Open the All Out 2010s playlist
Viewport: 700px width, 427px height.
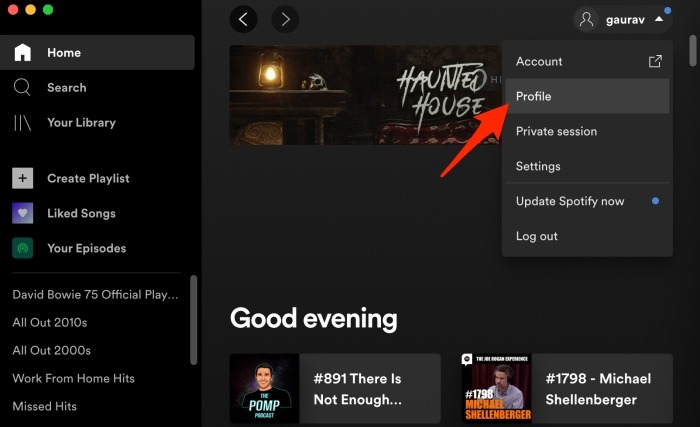(x=50, y=322)
